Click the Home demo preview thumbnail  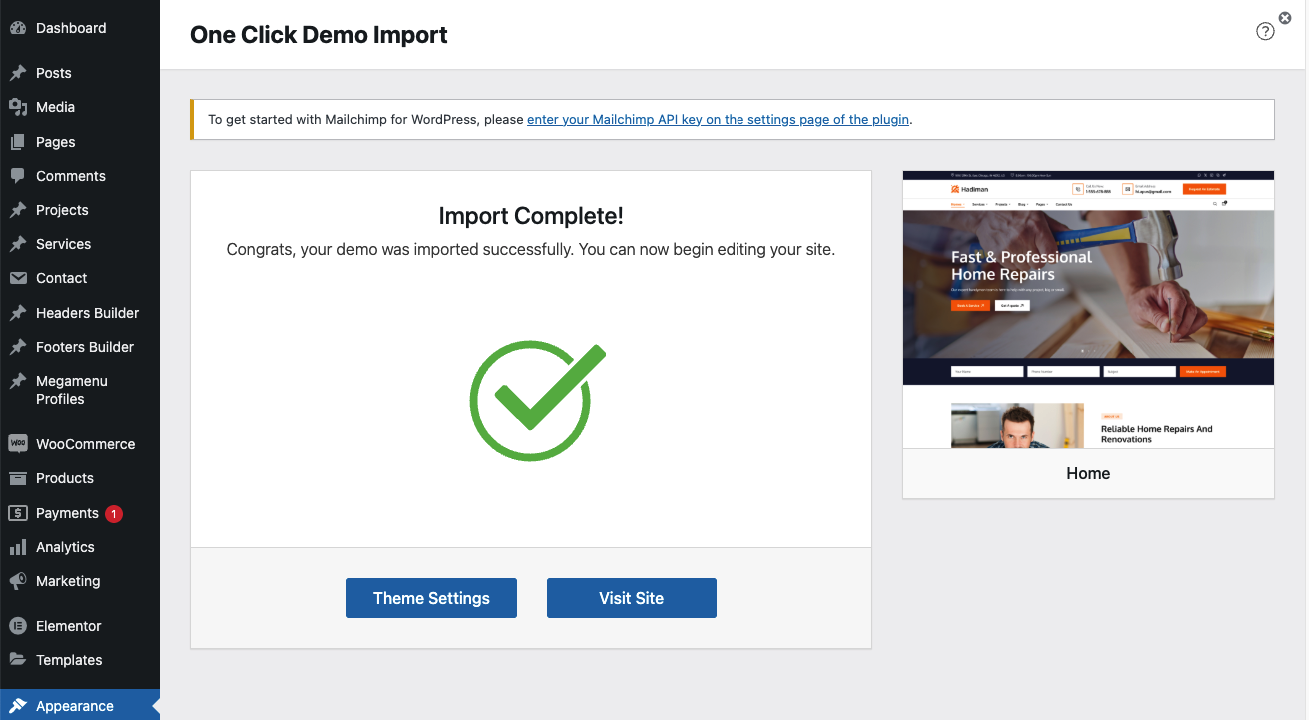1088,310
